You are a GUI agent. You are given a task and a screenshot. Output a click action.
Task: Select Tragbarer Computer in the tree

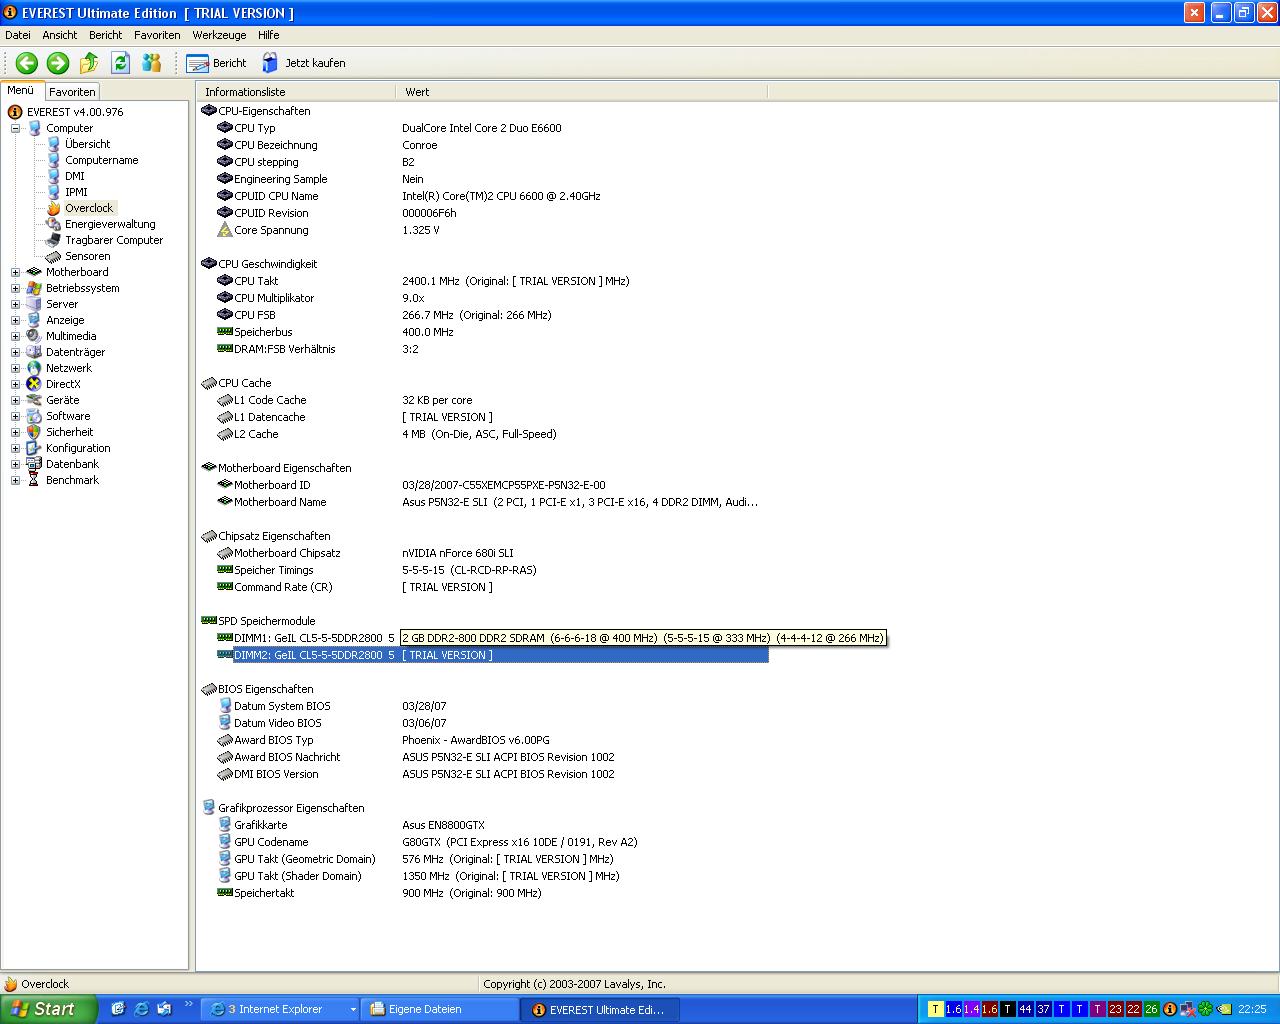point(114,240)
